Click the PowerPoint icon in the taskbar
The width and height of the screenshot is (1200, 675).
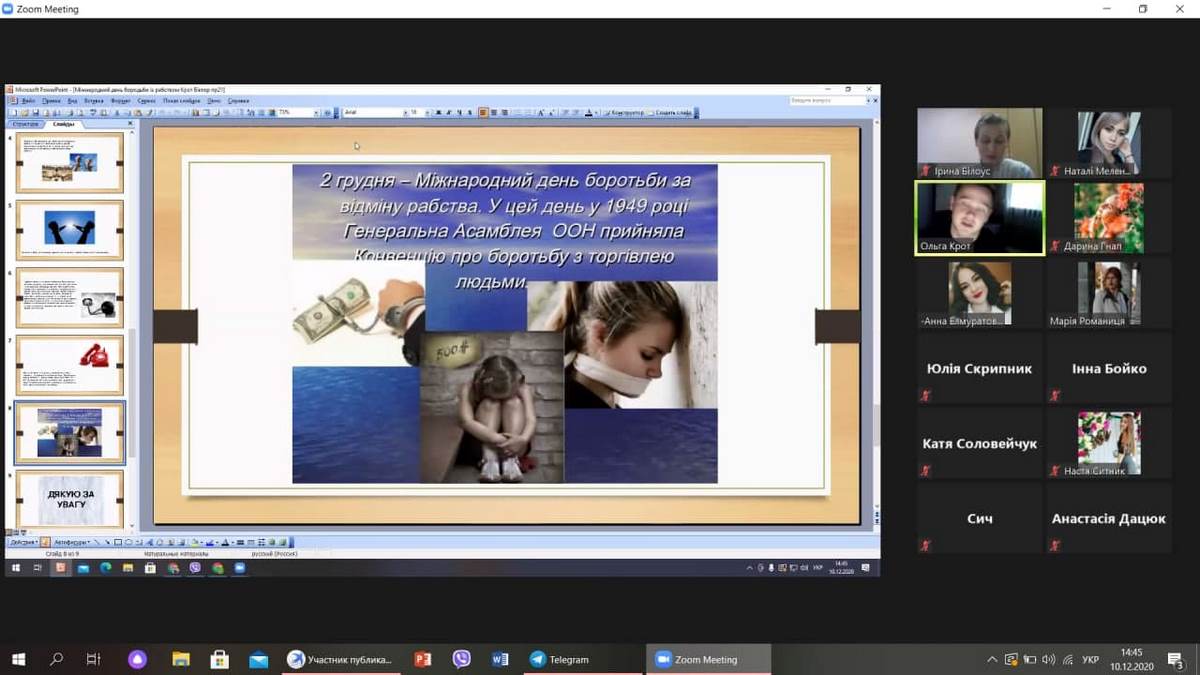click(x=422, y=659)
